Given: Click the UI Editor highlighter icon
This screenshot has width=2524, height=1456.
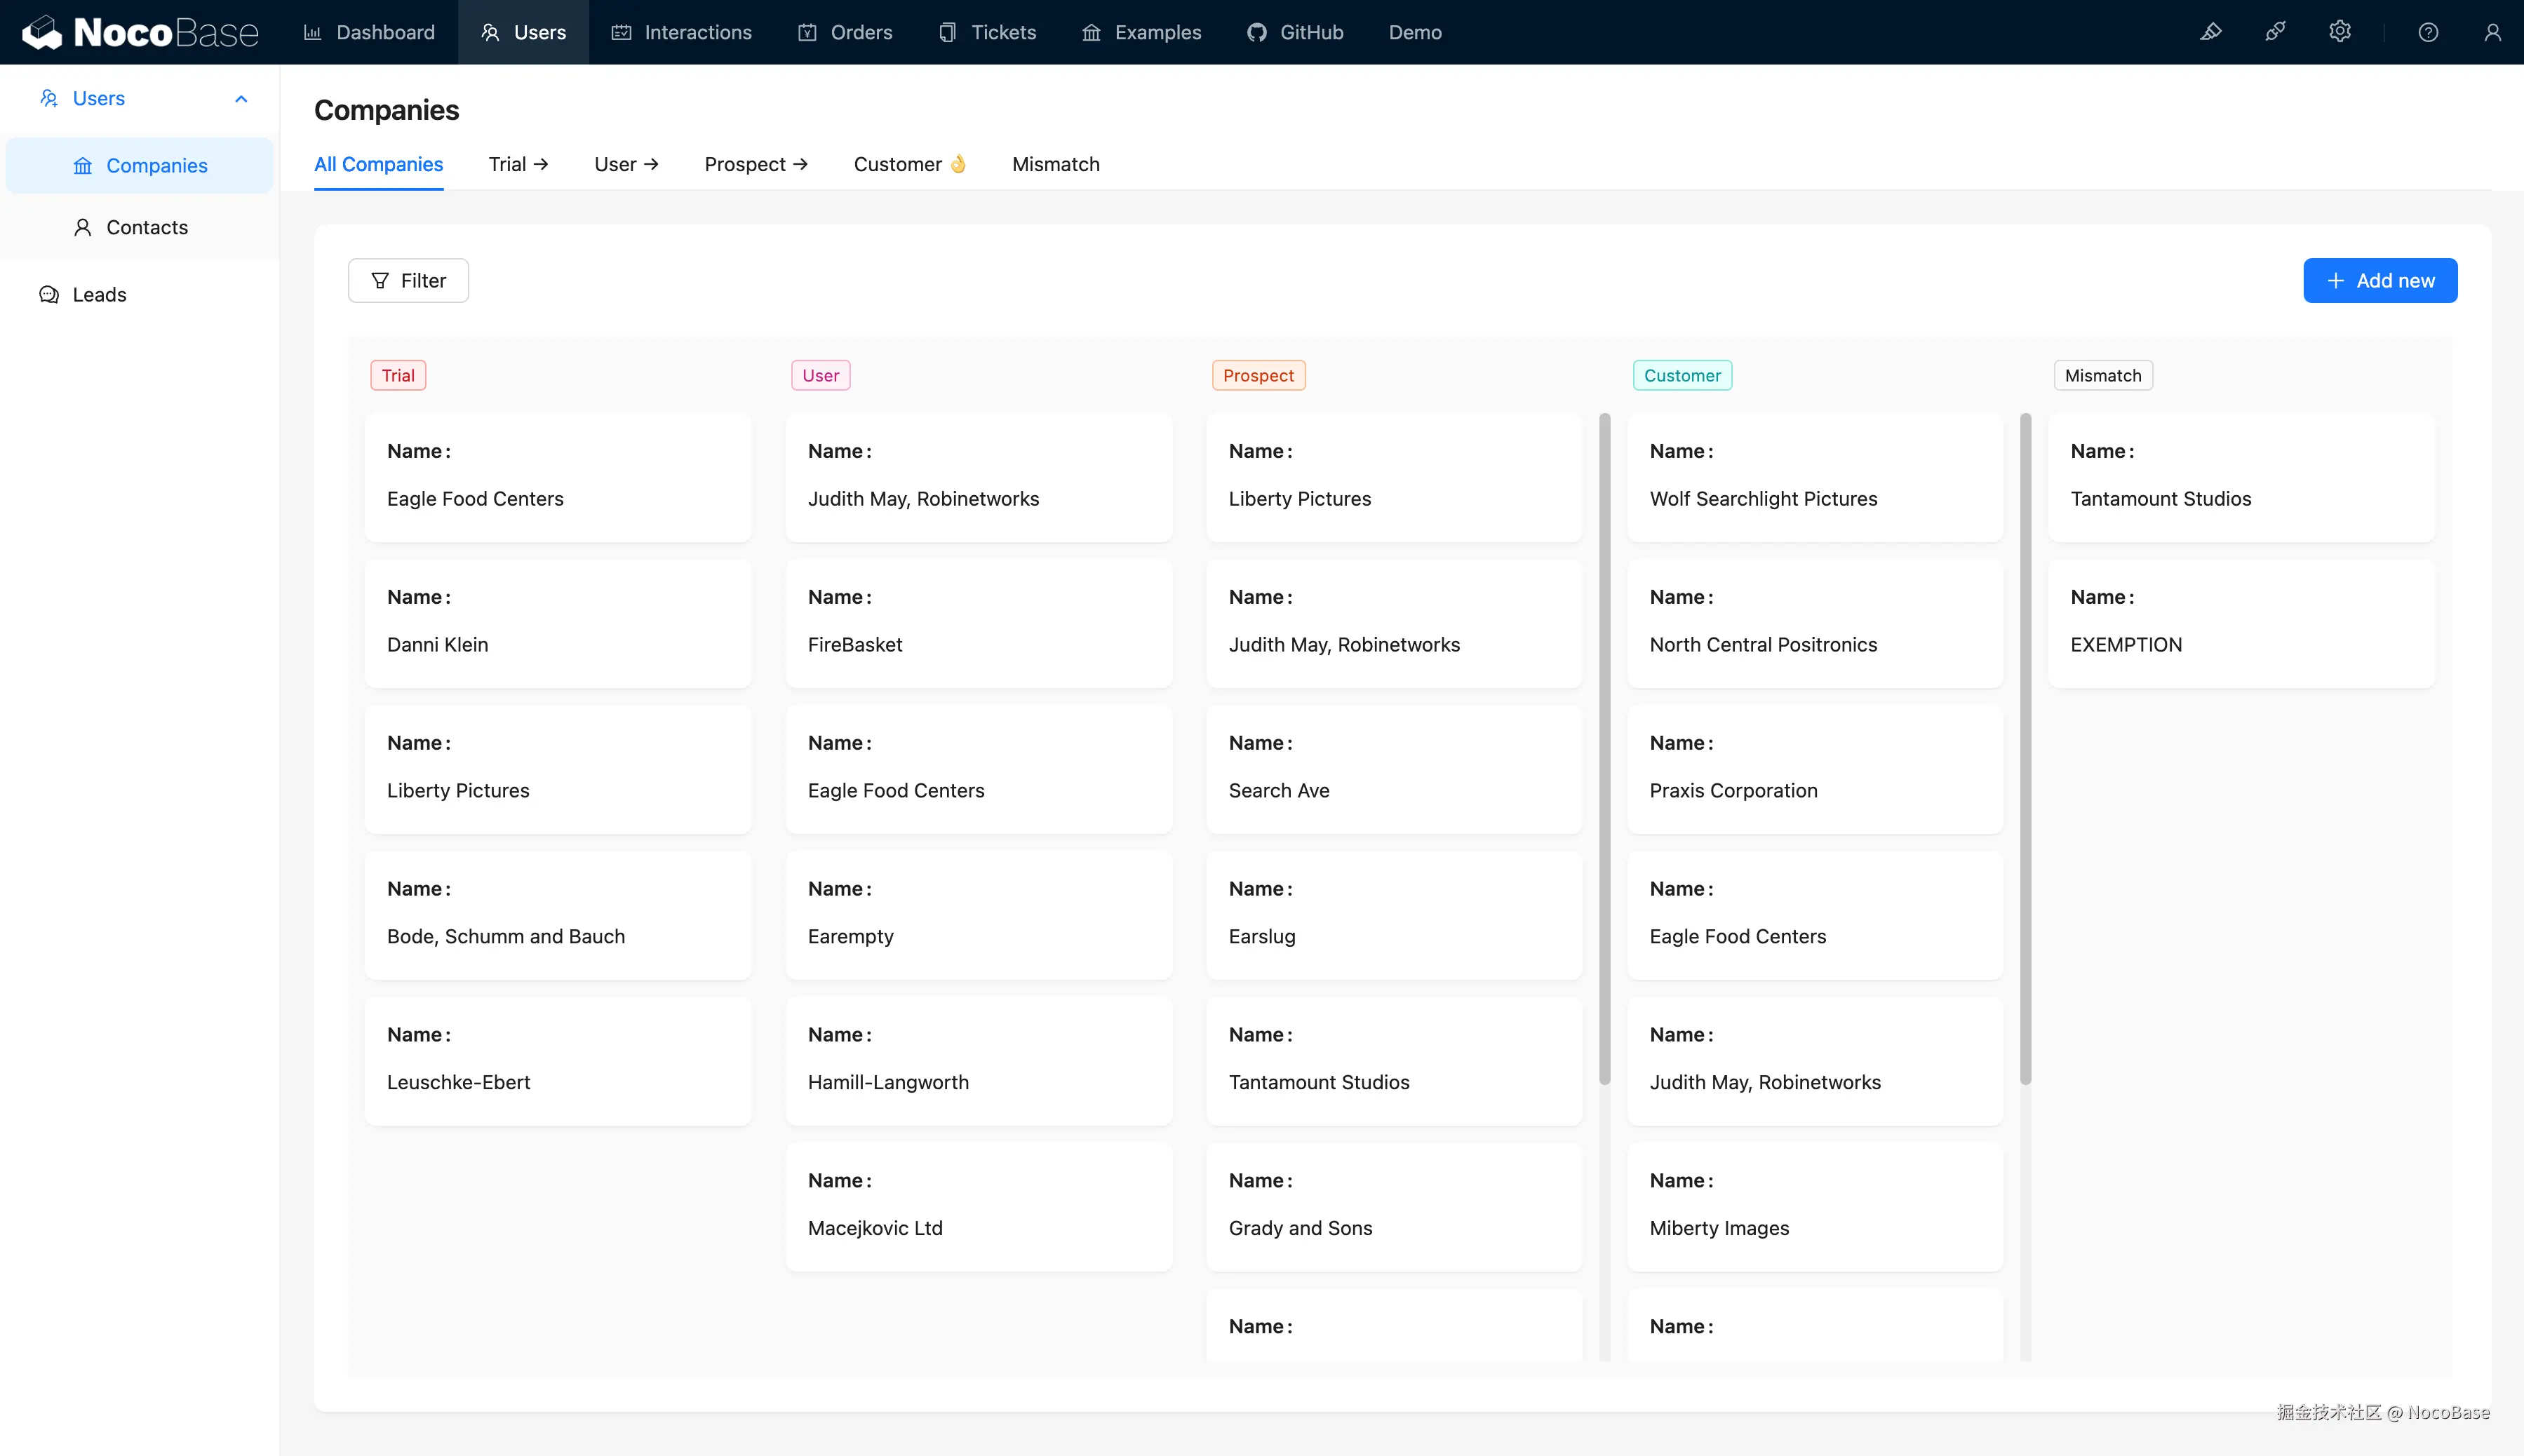Looking at the screenshot, I should pyautogui.click(x=2210, y=32).
